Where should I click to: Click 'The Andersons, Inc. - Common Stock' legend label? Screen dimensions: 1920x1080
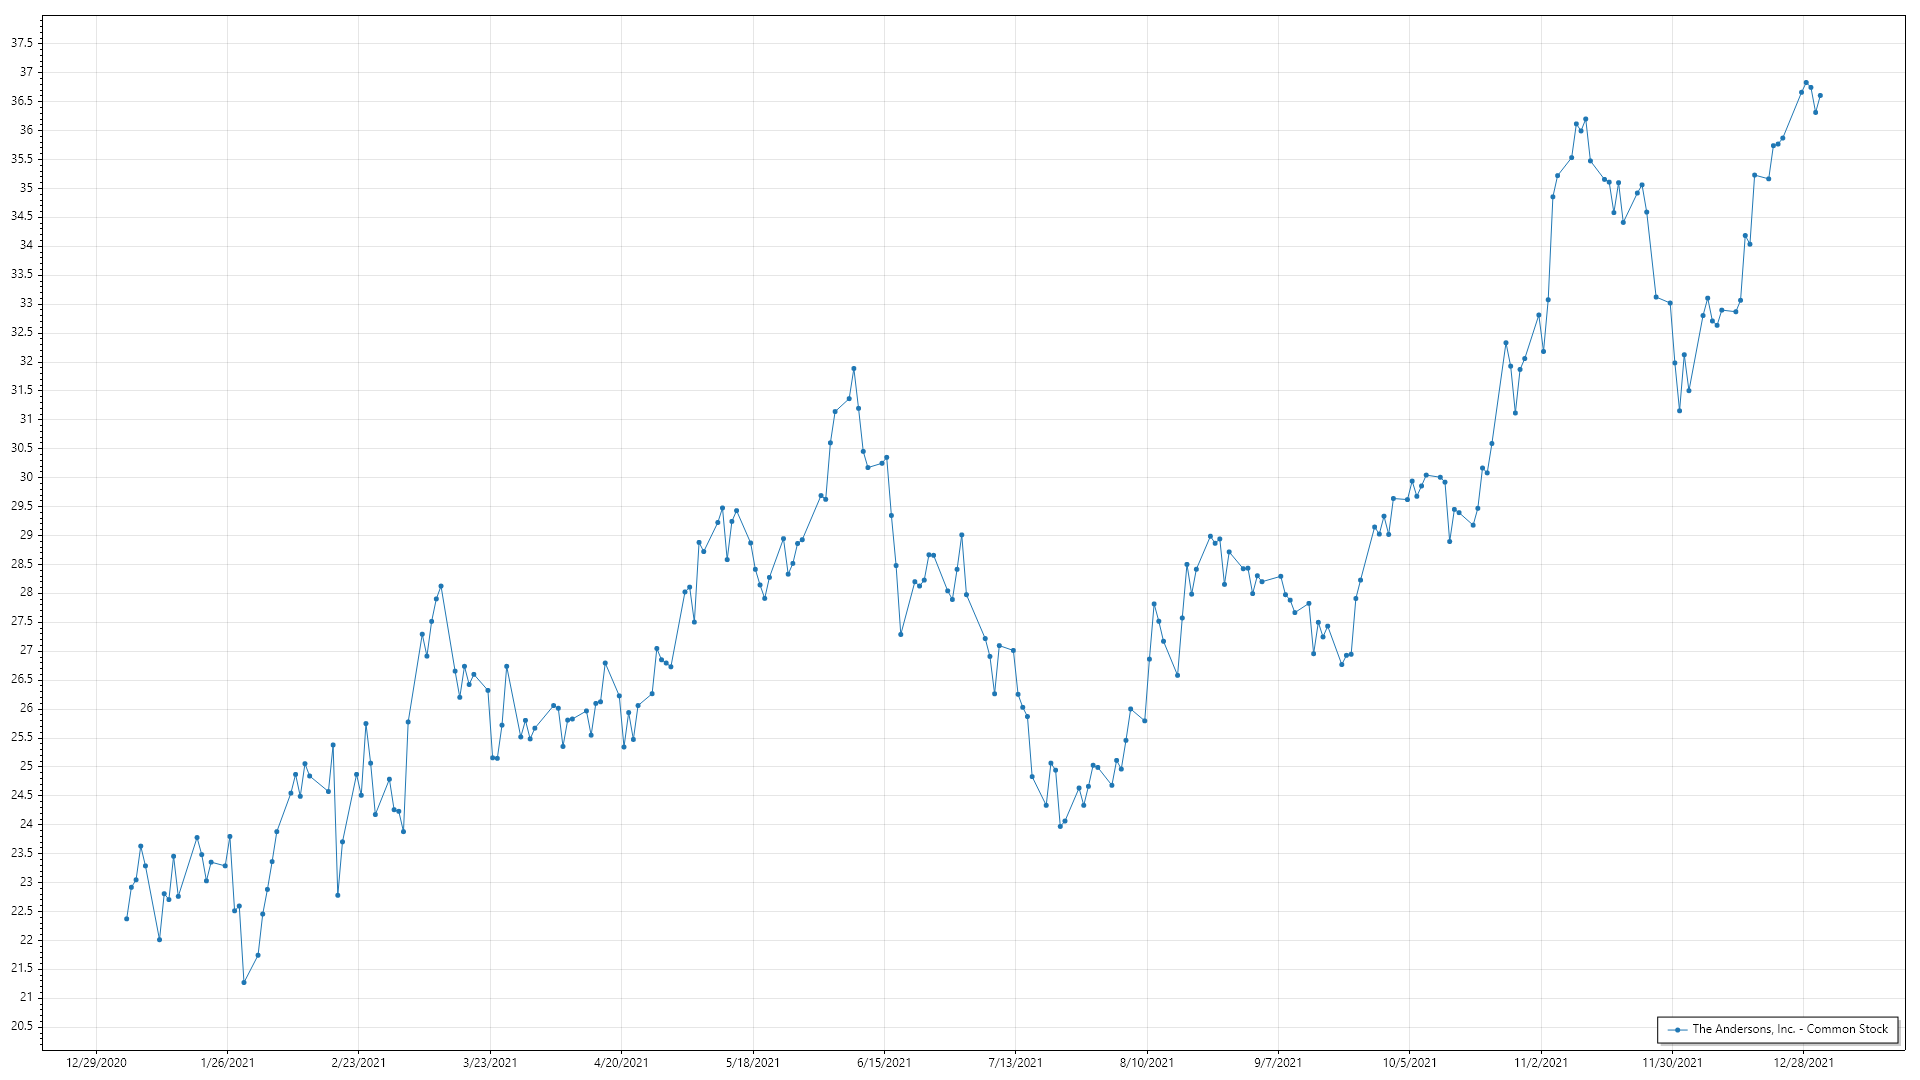(x=1789, y=1029)
